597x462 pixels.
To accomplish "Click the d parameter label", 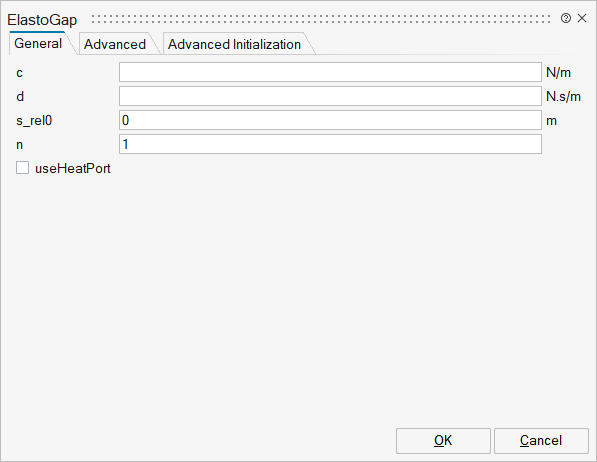I will click(x=20, y=96).
